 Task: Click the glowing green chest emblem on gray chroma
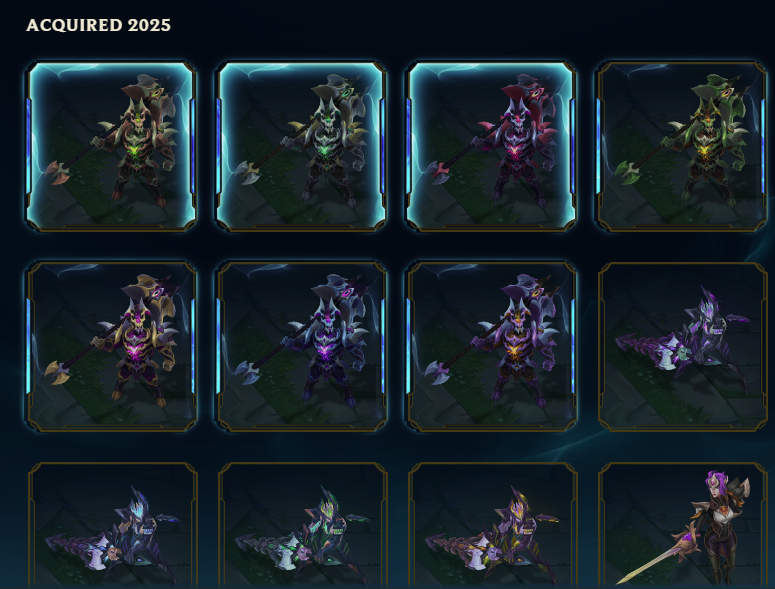324,150
